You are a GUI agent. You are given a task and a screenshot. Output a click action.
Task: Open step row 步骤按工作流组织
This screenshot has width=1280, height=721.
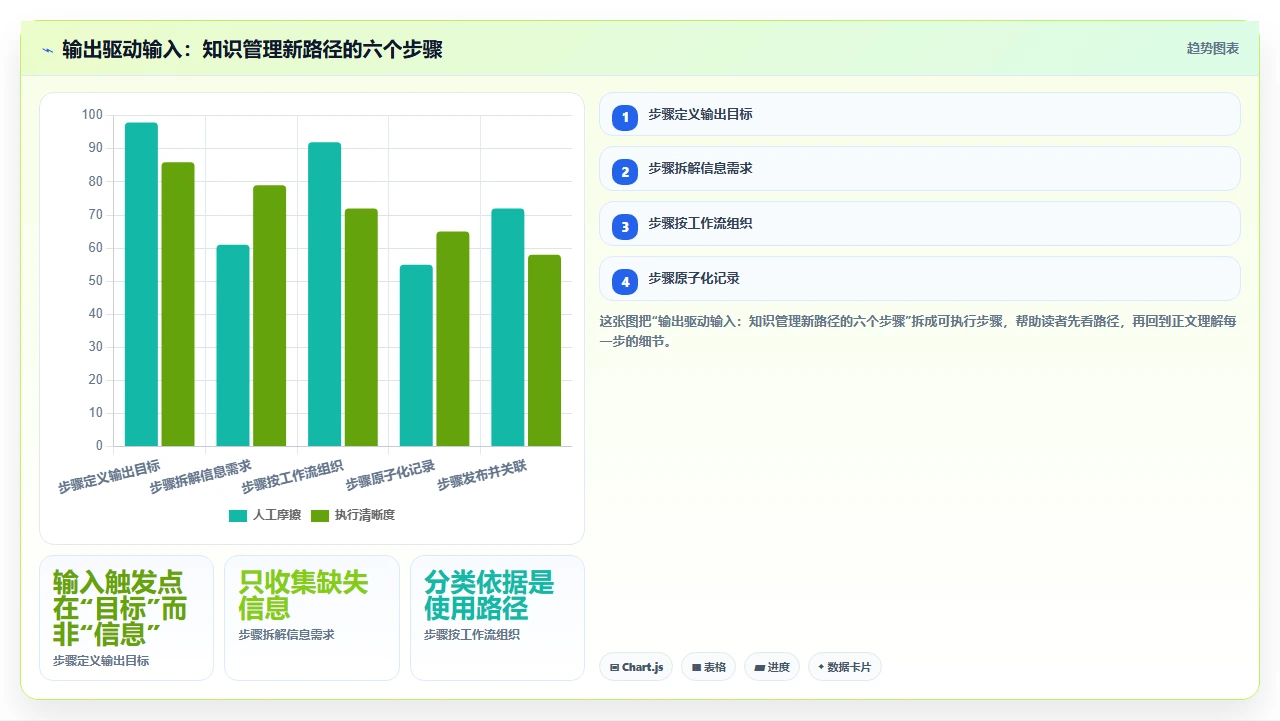pyautogui.click(x=919, y=224)
